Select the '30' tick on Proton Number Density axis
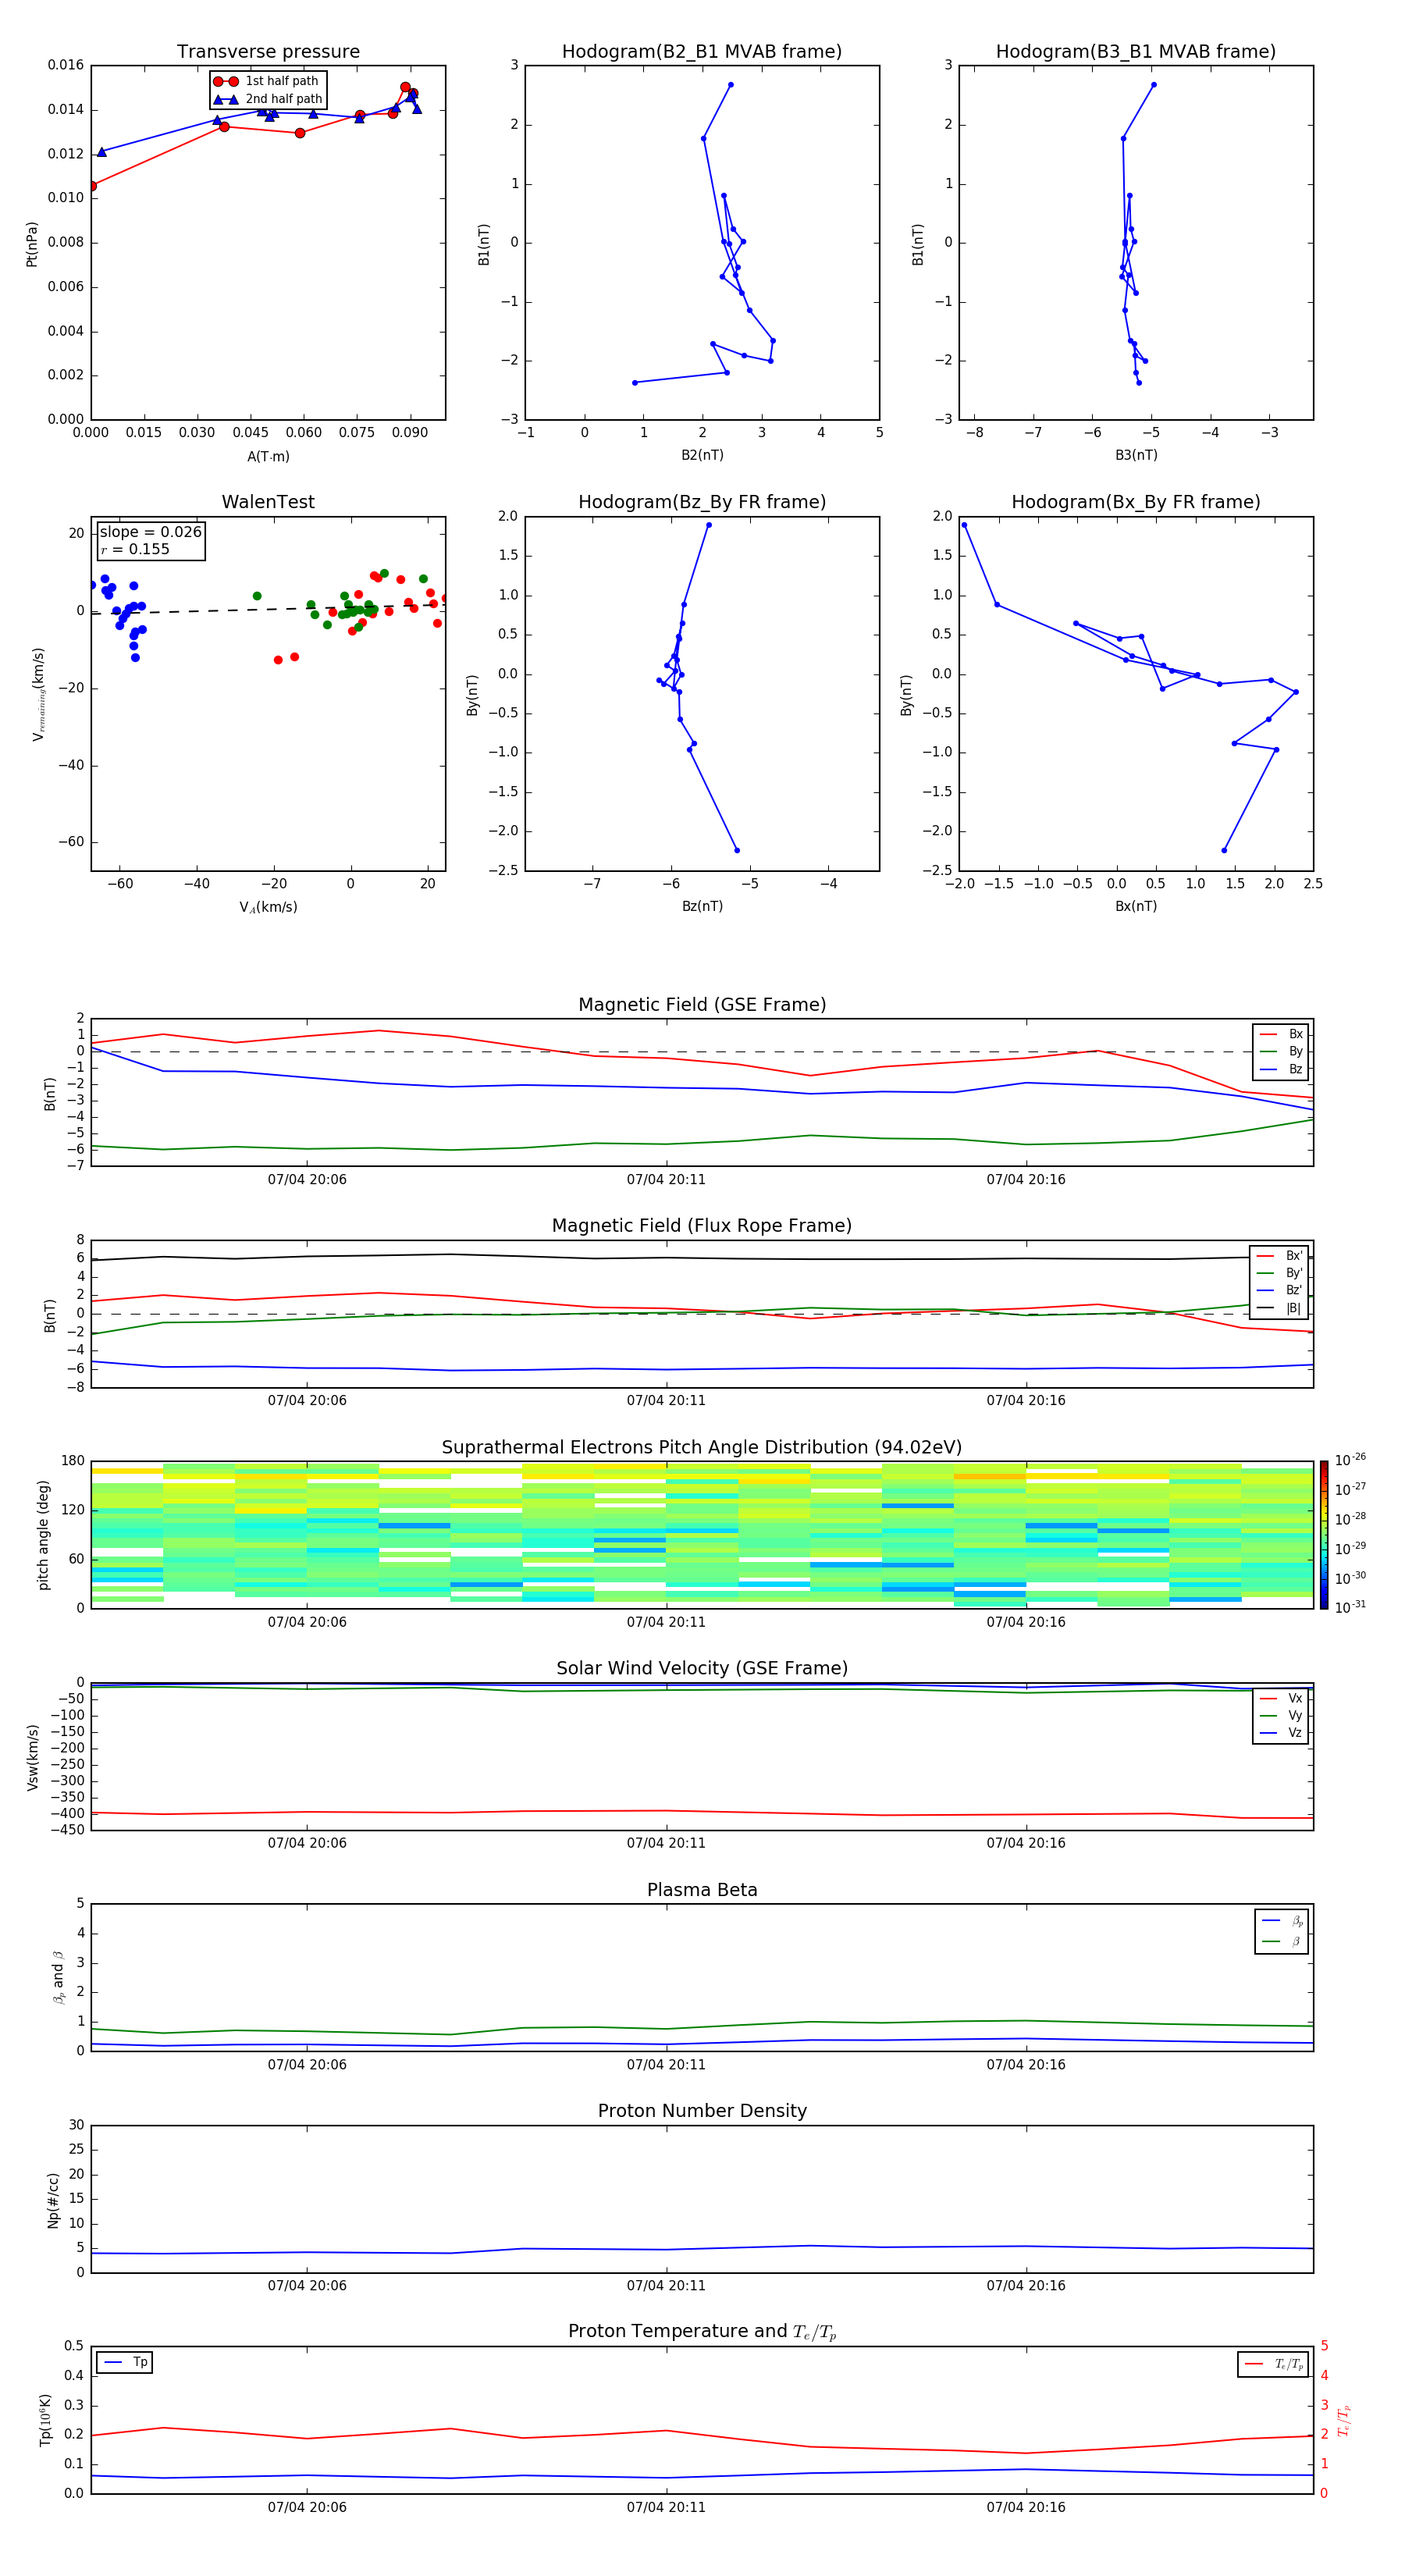This screenshot has height=2576, width=1405. click(76, 2125)
